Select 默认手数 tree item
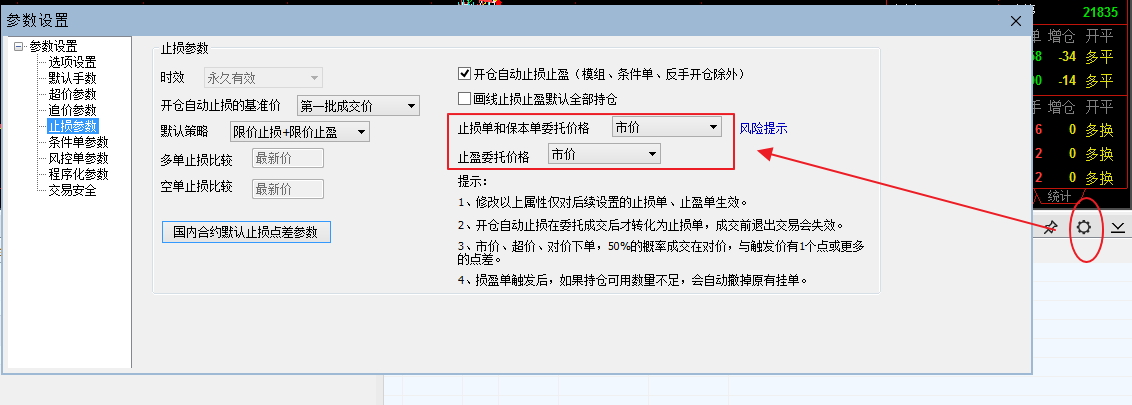Viewport: 1132px width, 405px height. (72, 78)
